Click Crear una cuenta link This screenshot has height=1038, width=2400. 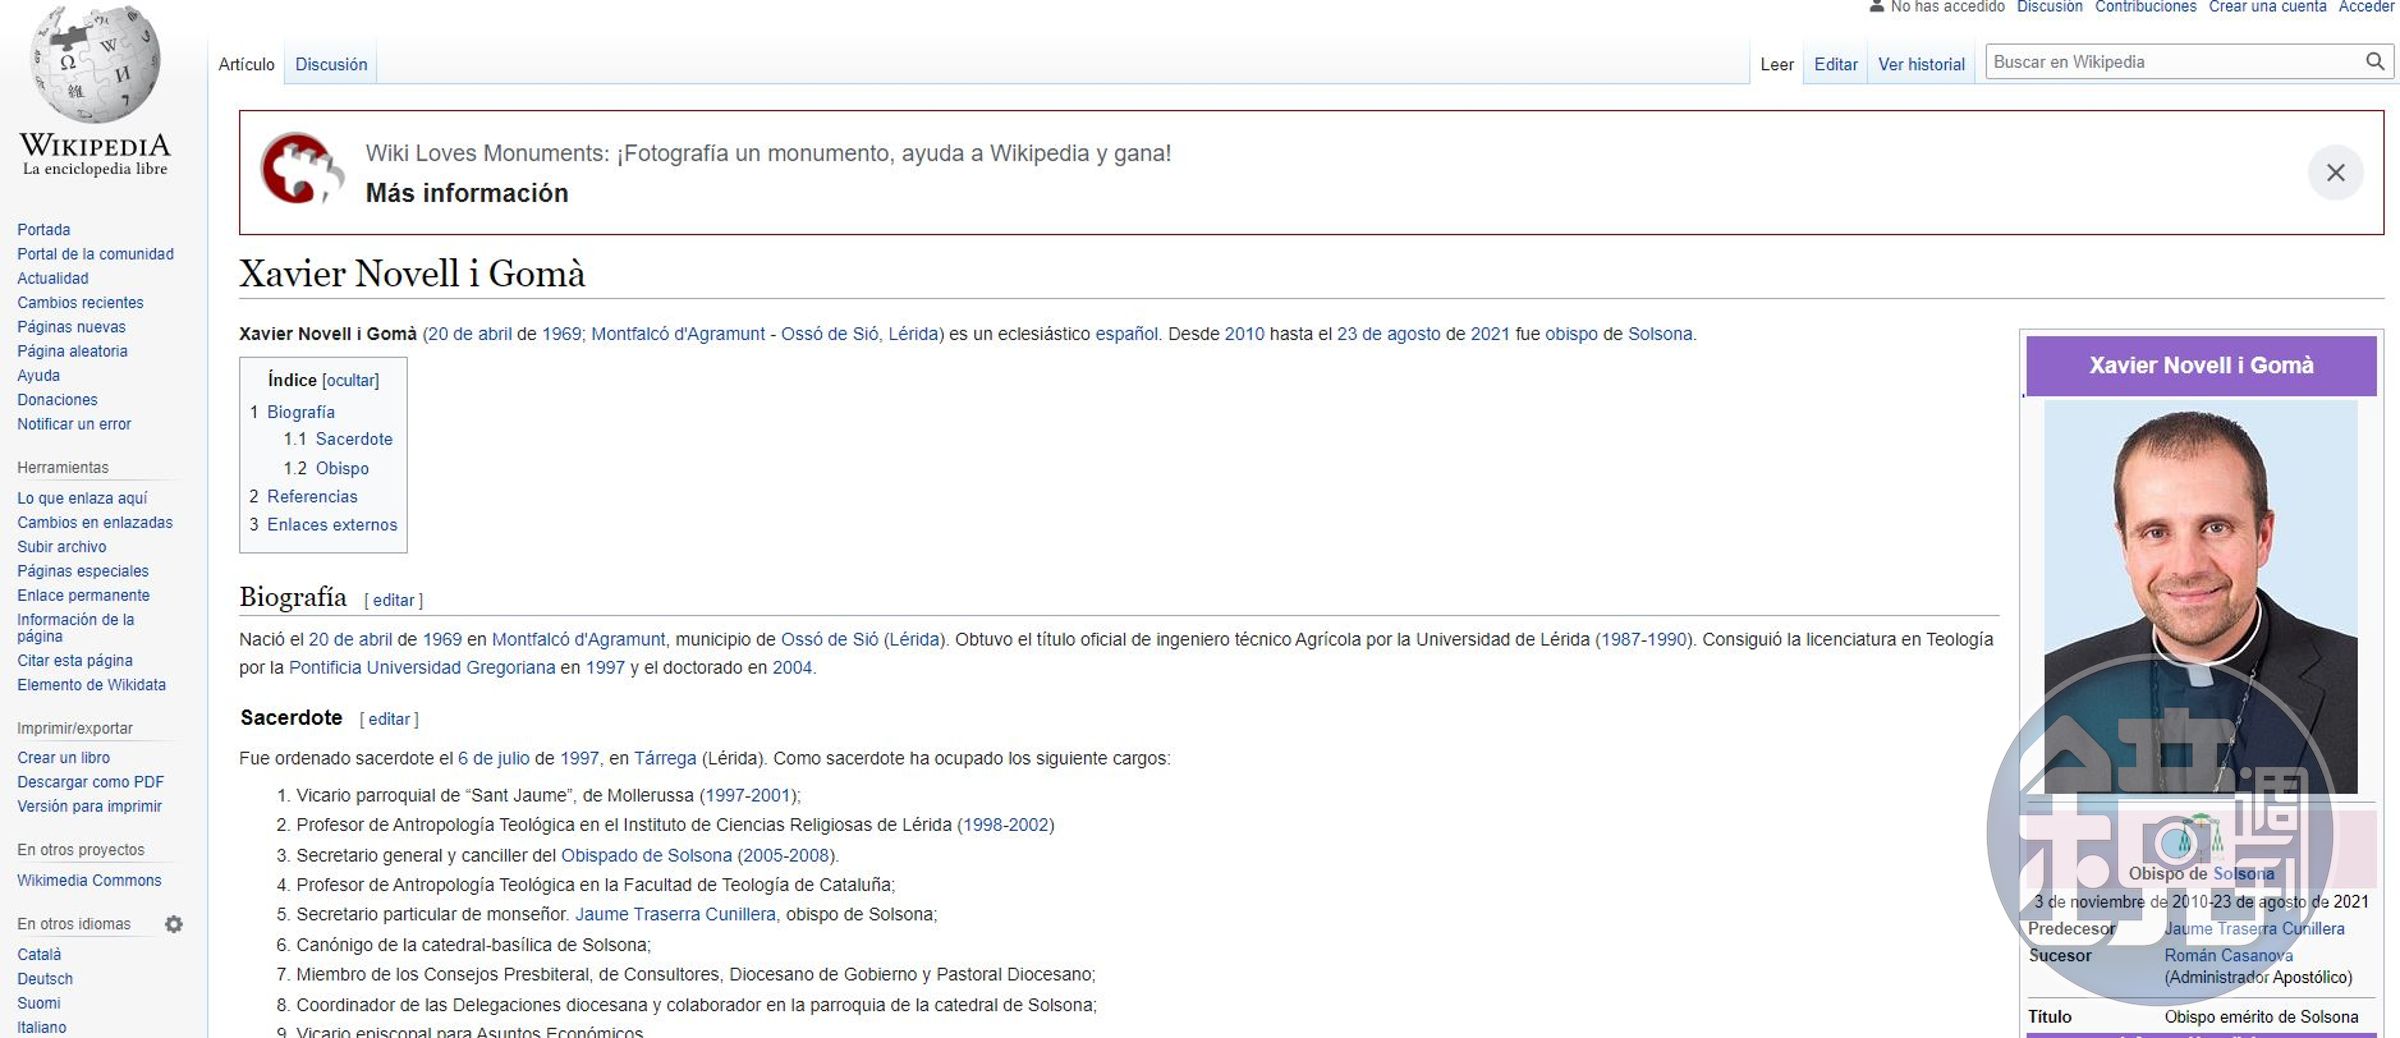click(2267, 7)
